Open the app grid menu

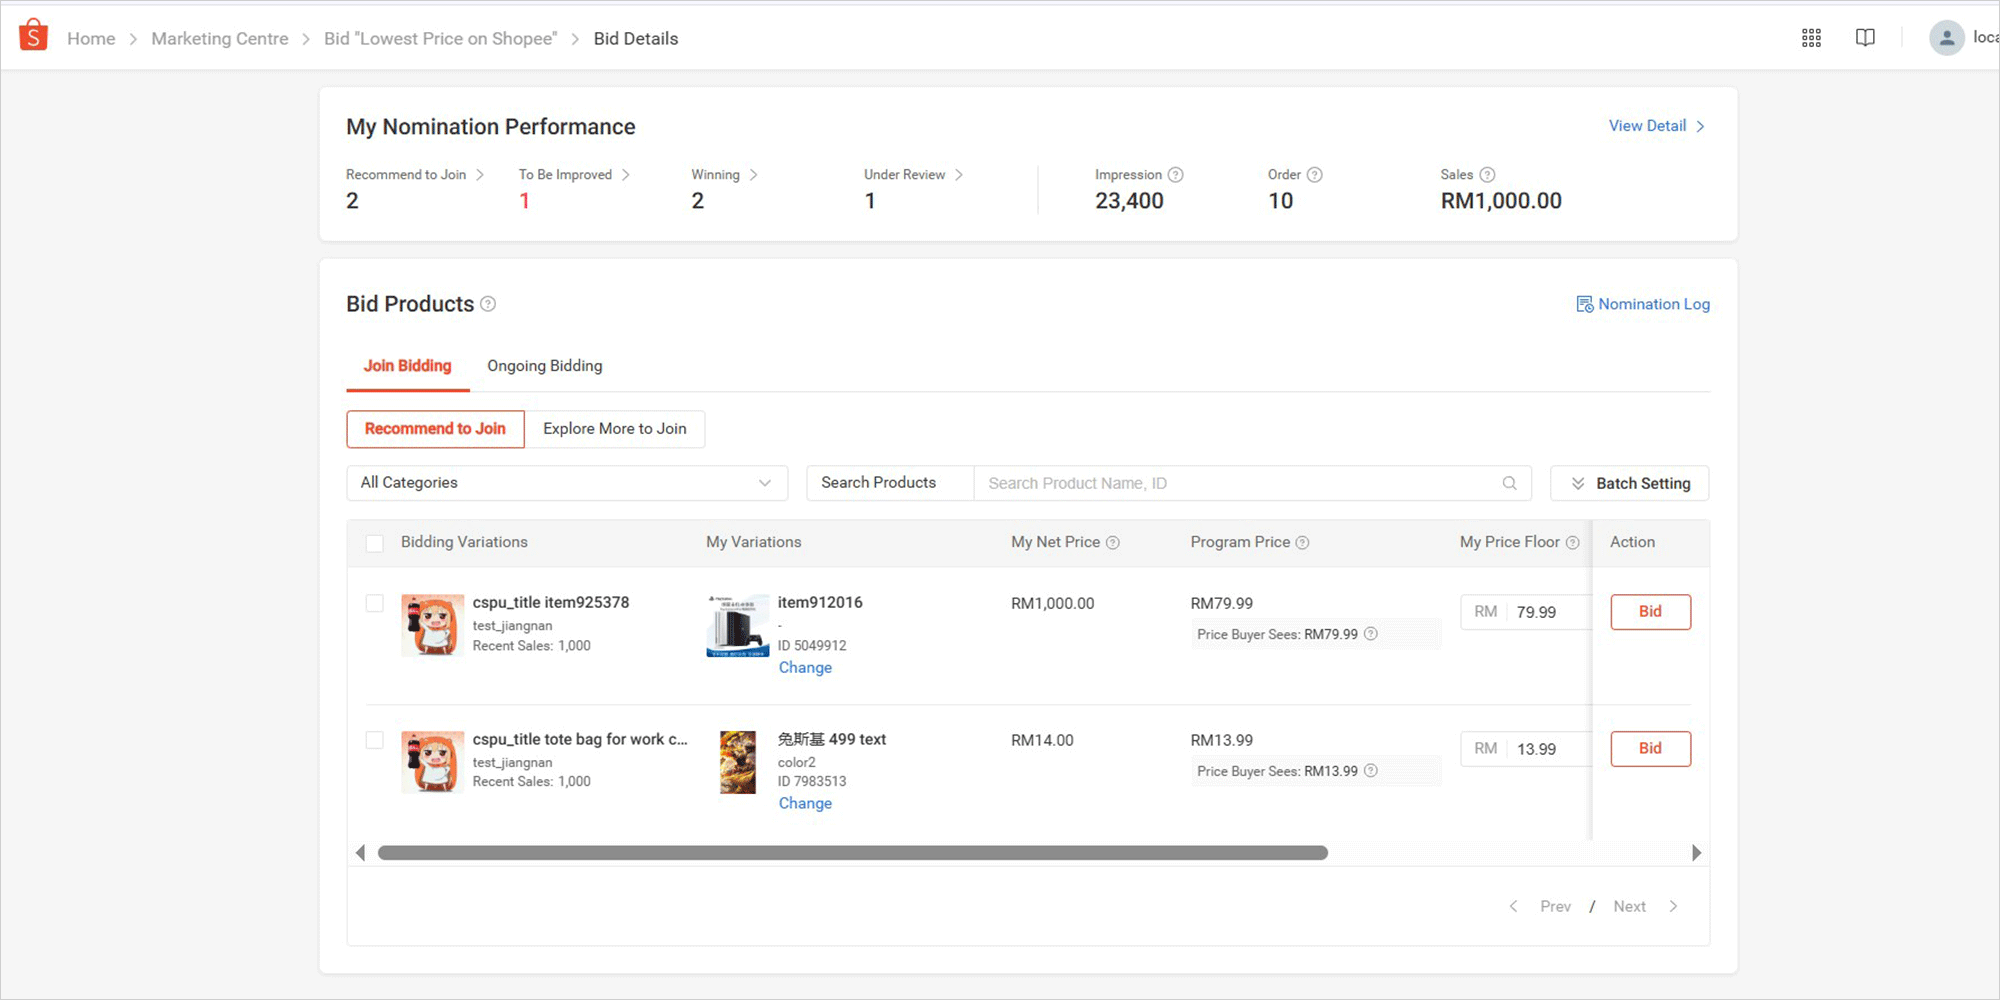pos(1810,37)
